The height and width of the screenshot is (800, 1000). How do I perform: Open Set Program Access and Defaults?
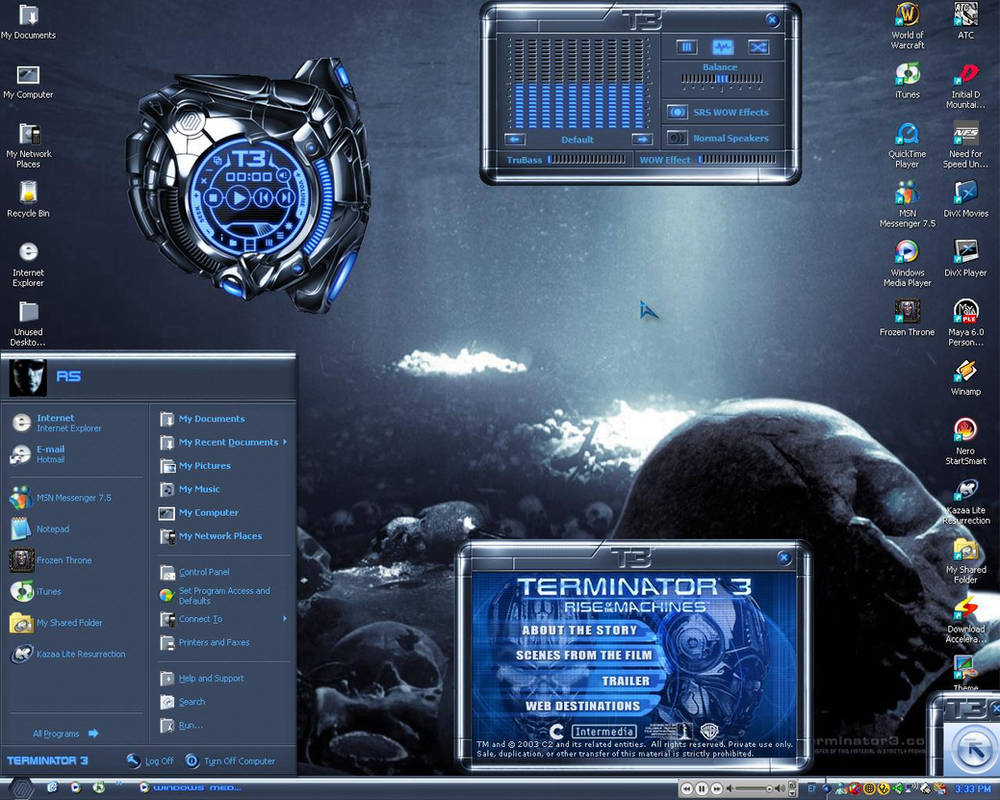[x=223, y=596]
